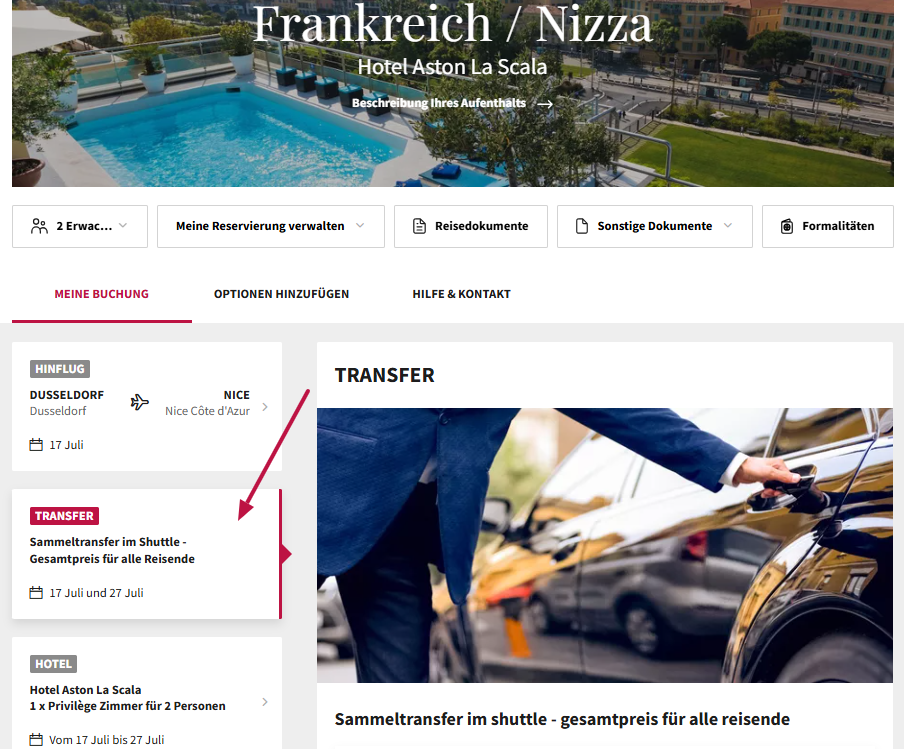Open Hotel Aston La Scala card chevron
This screenshot has height=749, width=904.
pos(265,702)
